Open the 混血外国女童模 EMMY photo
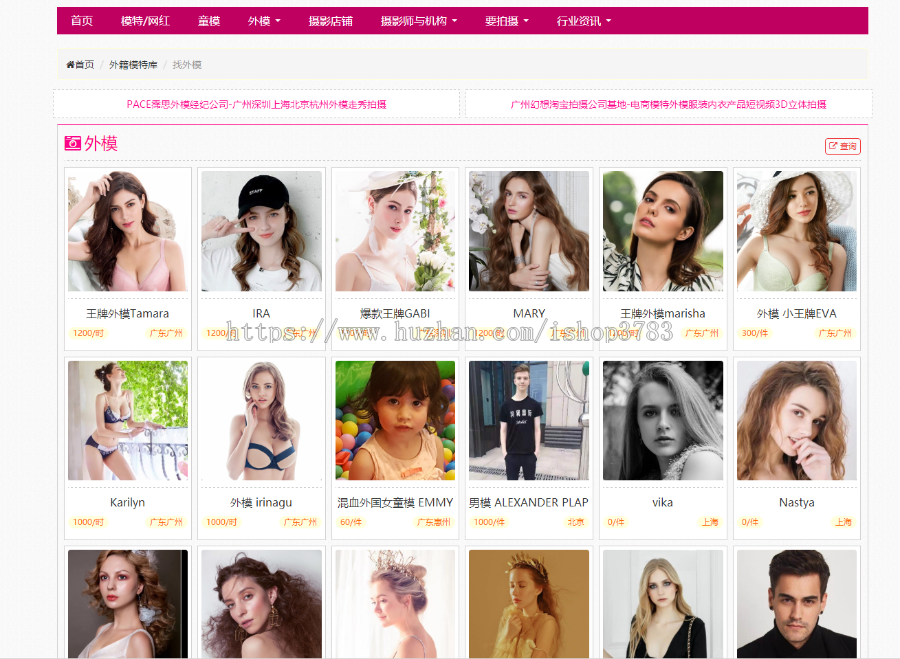The width and height of the screenshot is (900, 659). pos(395,420)
